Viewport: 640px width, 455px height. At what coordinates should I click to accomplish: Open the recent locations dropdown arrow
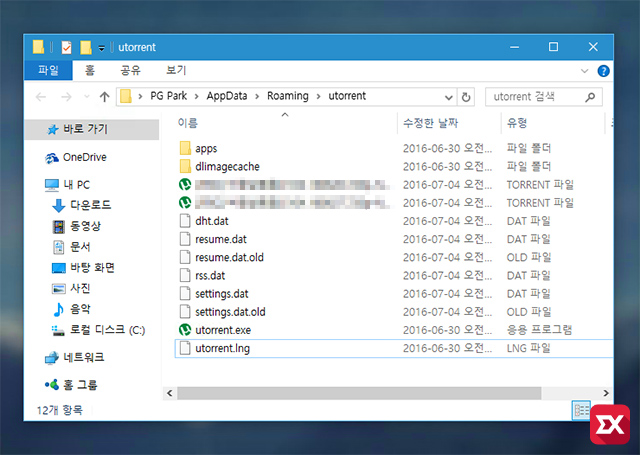tap(87, 97)
